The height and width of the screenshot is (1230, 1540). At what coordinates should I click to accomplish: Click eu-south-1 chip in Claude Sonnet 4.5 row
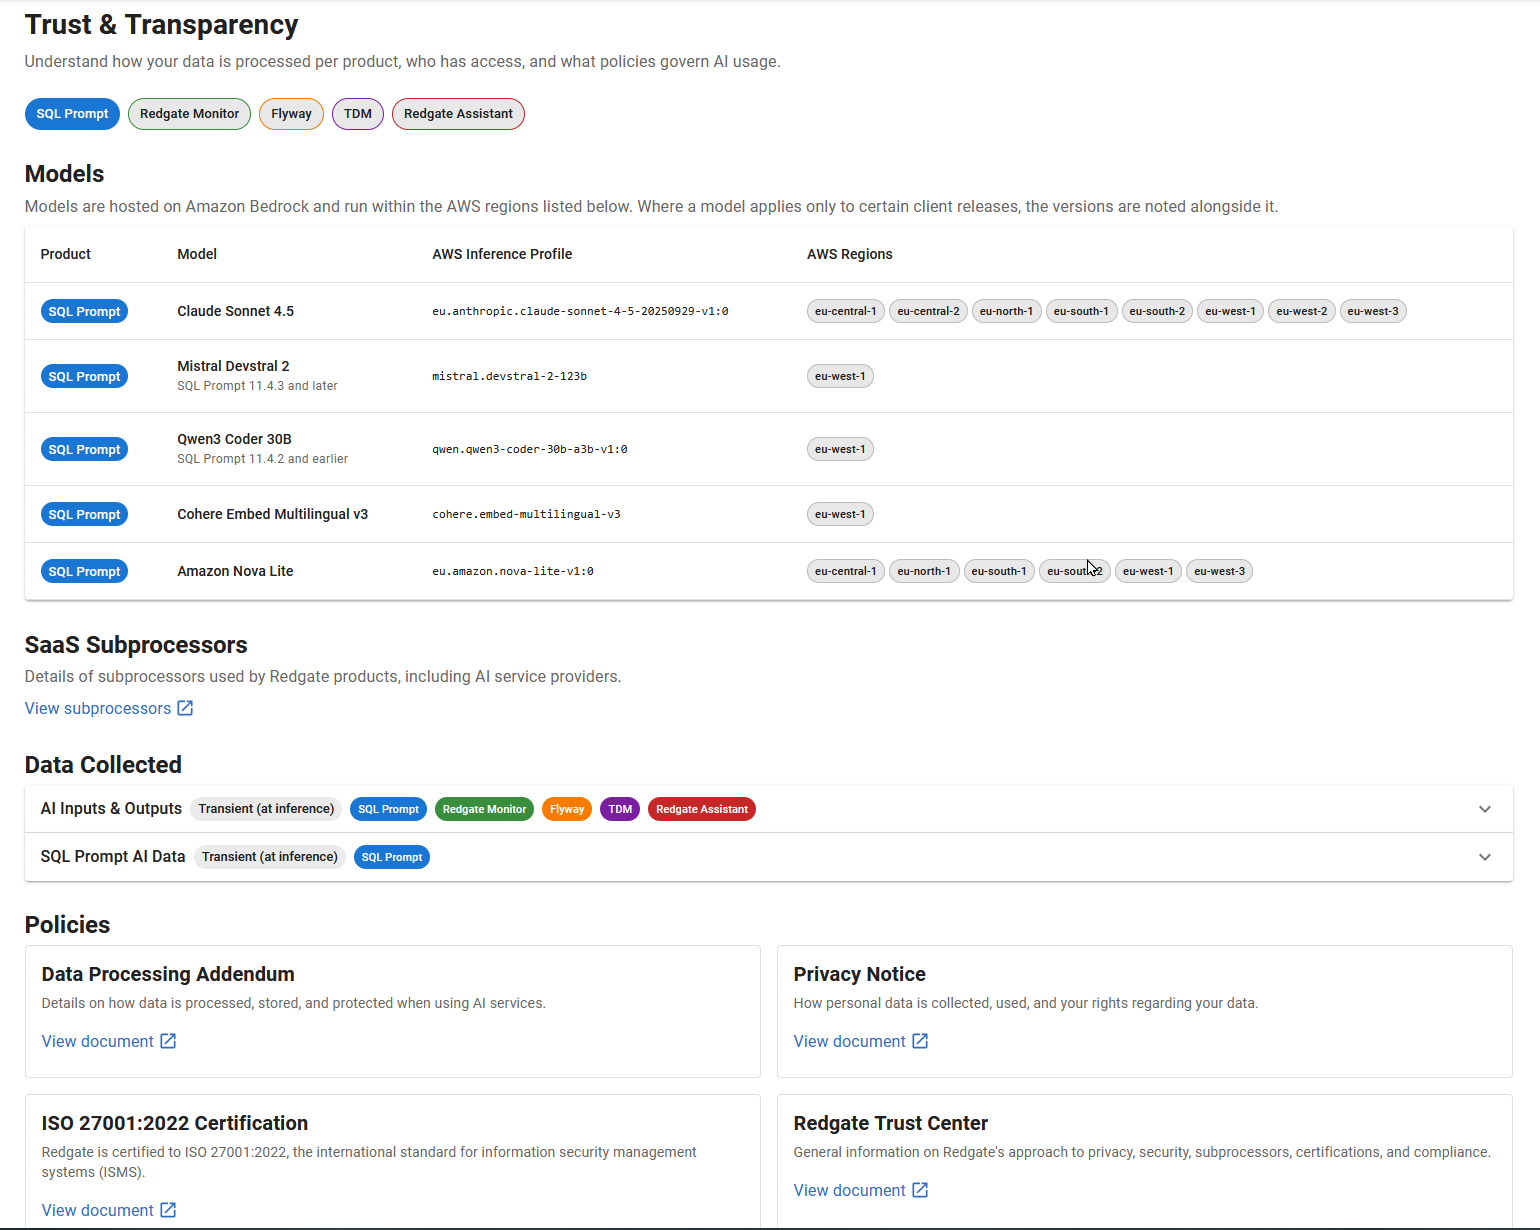1081,311
